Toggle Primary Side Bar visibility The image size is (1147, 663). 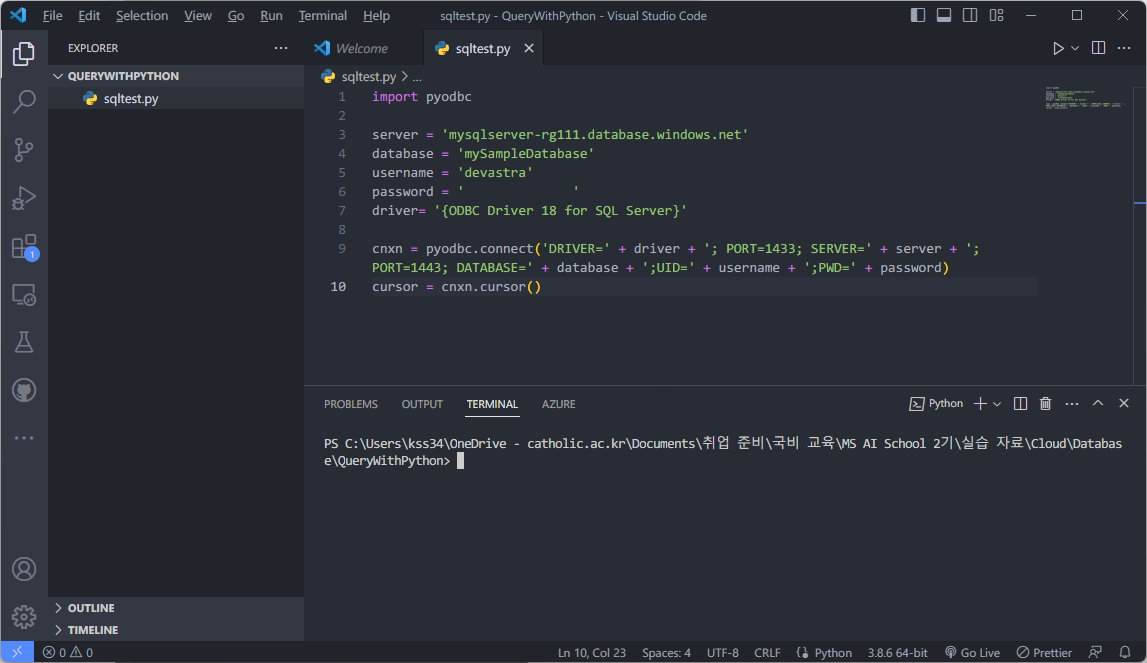click(917, 15)
